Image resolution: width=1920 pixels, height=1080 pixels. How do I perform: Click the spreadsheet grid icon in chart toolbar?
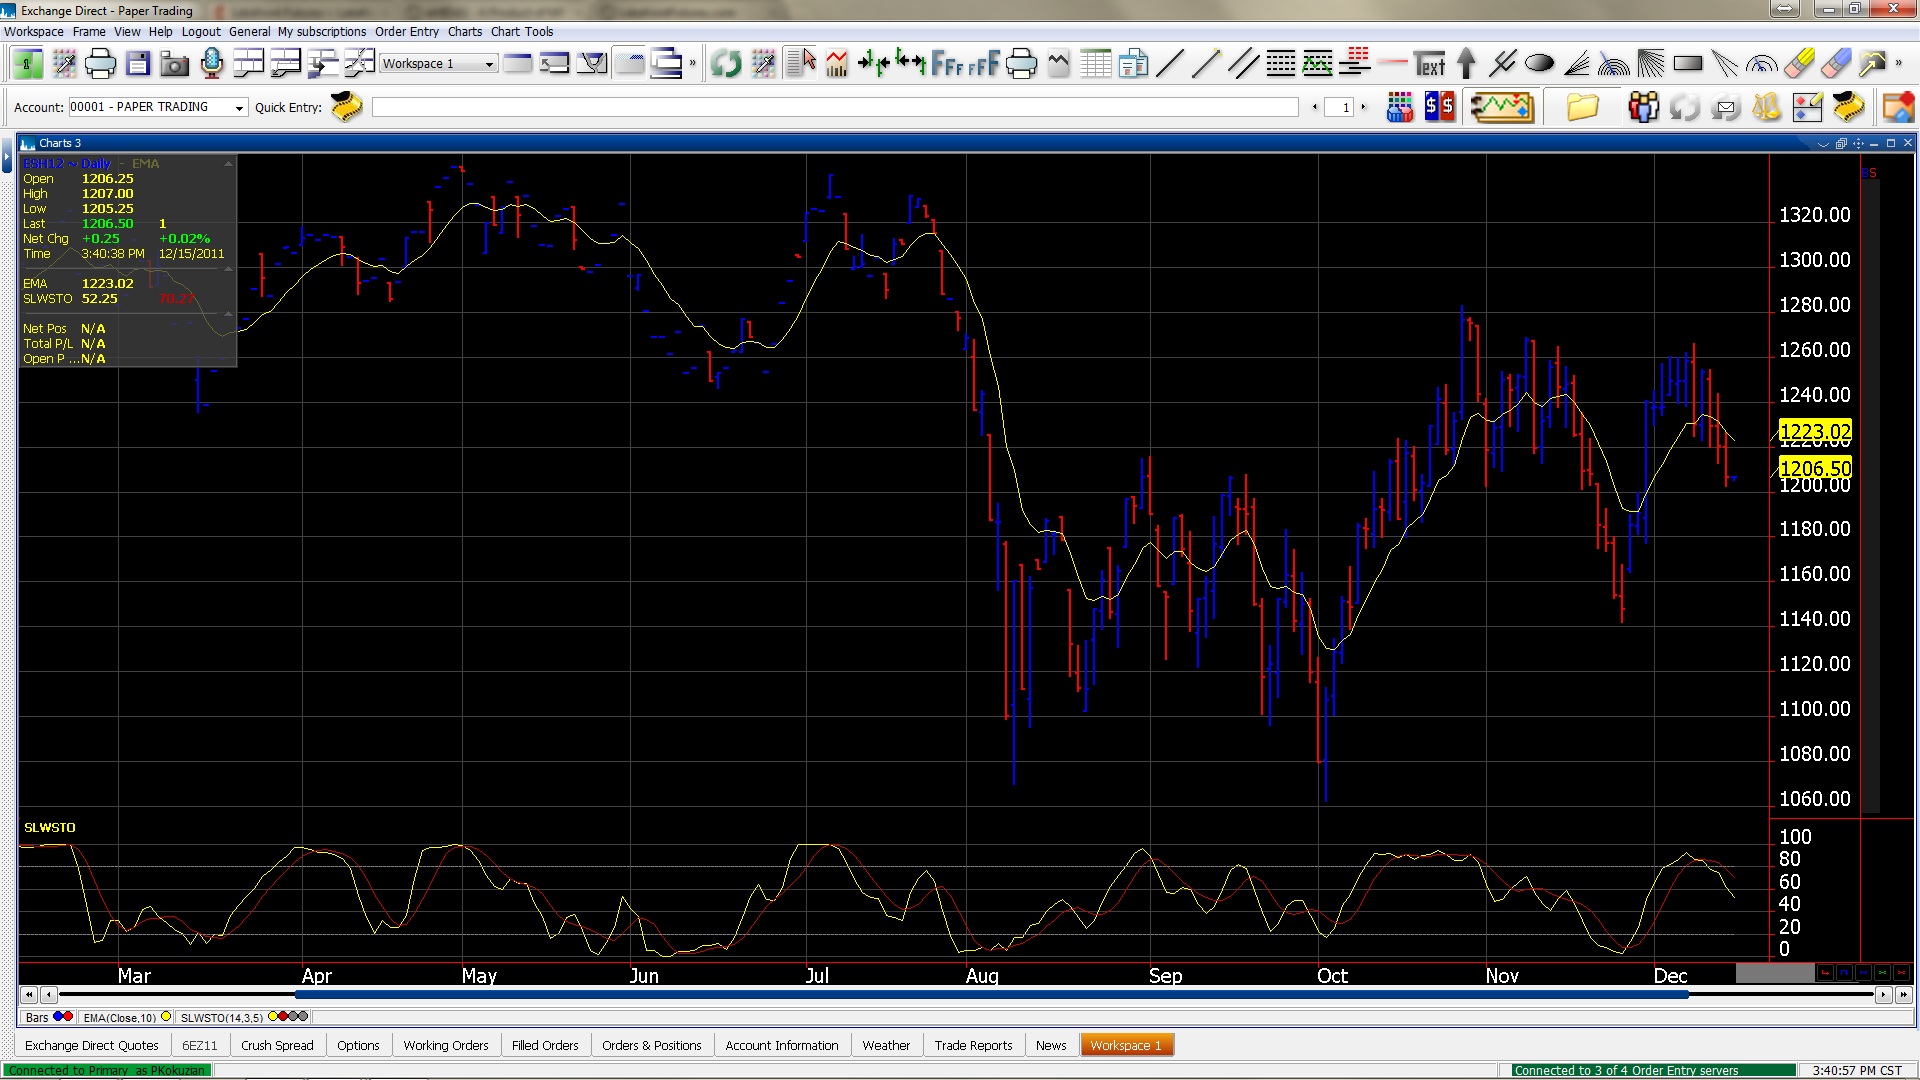pyautogui.click(x=1095, y=64)
